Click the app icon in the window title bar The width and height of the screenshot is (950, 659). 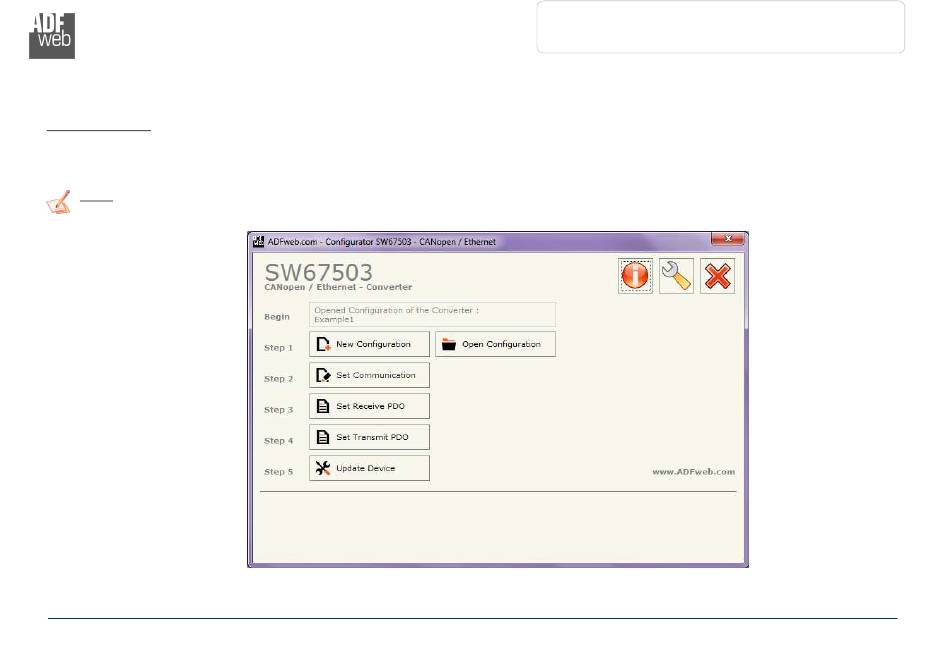(x=257, y=241)
